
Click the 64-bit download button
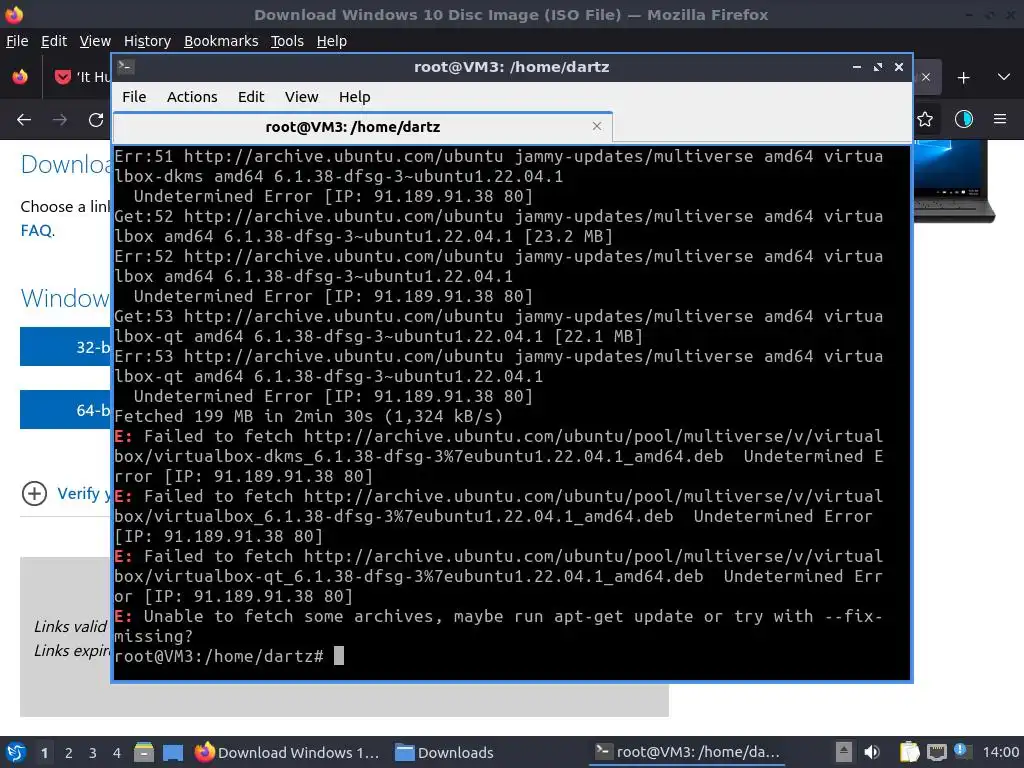65,410
